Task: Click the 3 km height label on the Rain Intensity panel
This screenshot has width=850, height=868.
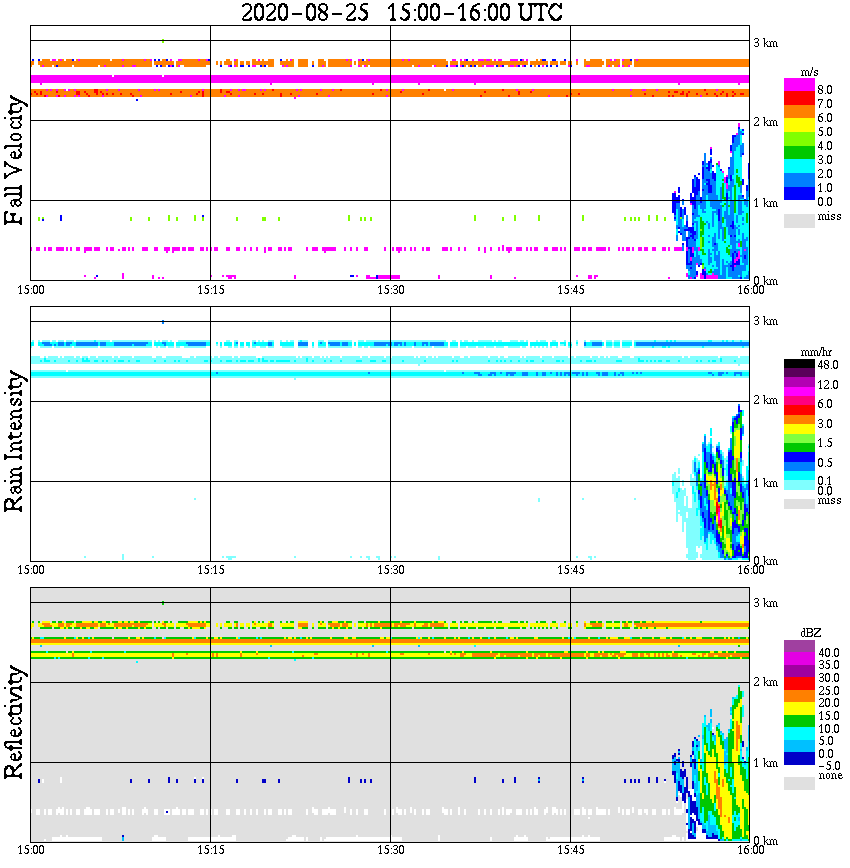Action: [x=766, y=321]
